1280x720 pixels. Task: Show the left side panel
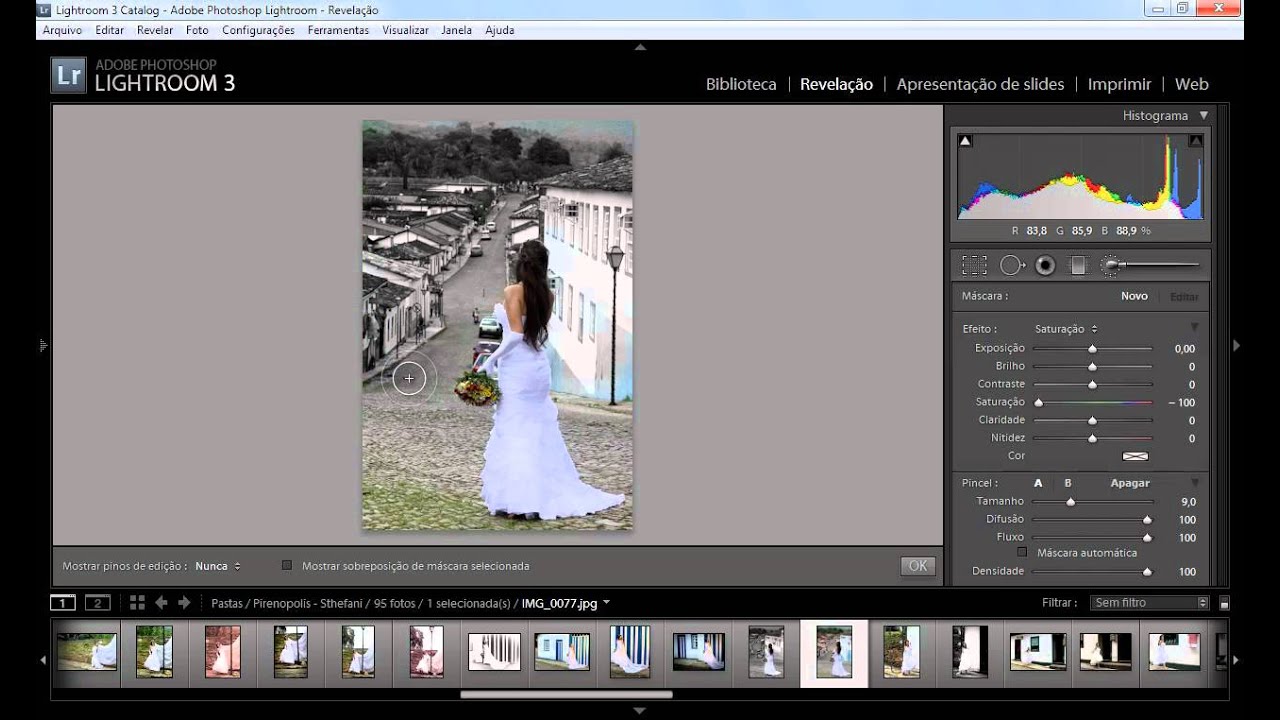[43, 345]
